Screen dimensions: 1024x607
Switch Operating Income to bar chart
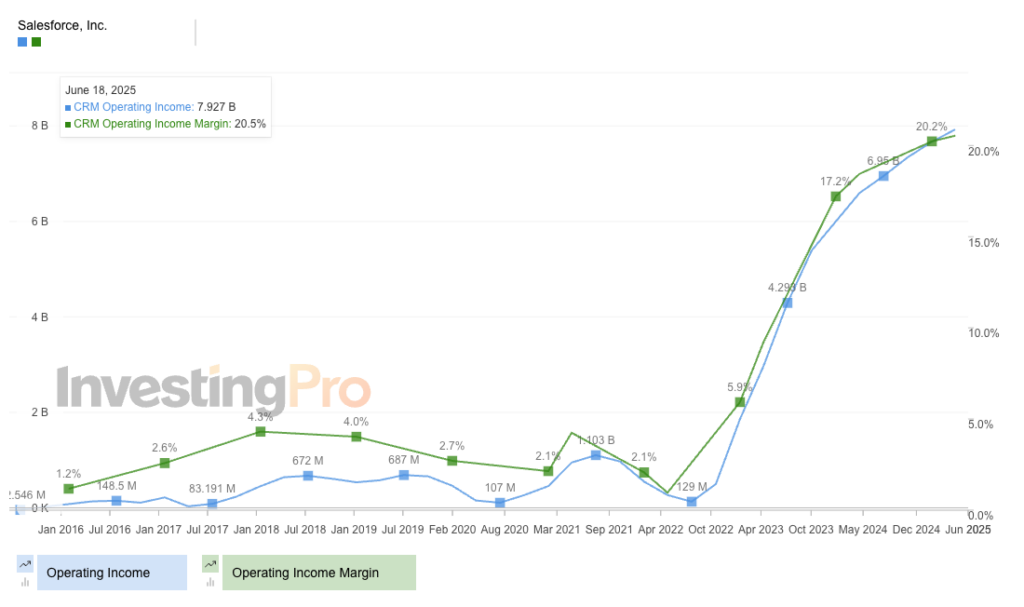coord(25,581)
